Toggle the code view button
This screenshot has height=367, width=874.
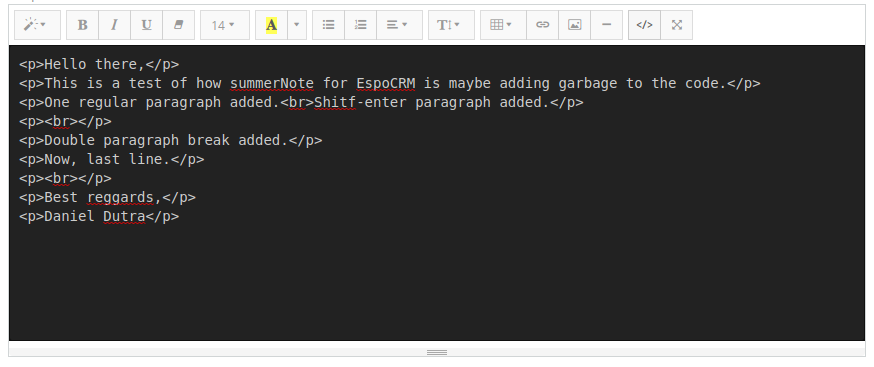(644, 25)
